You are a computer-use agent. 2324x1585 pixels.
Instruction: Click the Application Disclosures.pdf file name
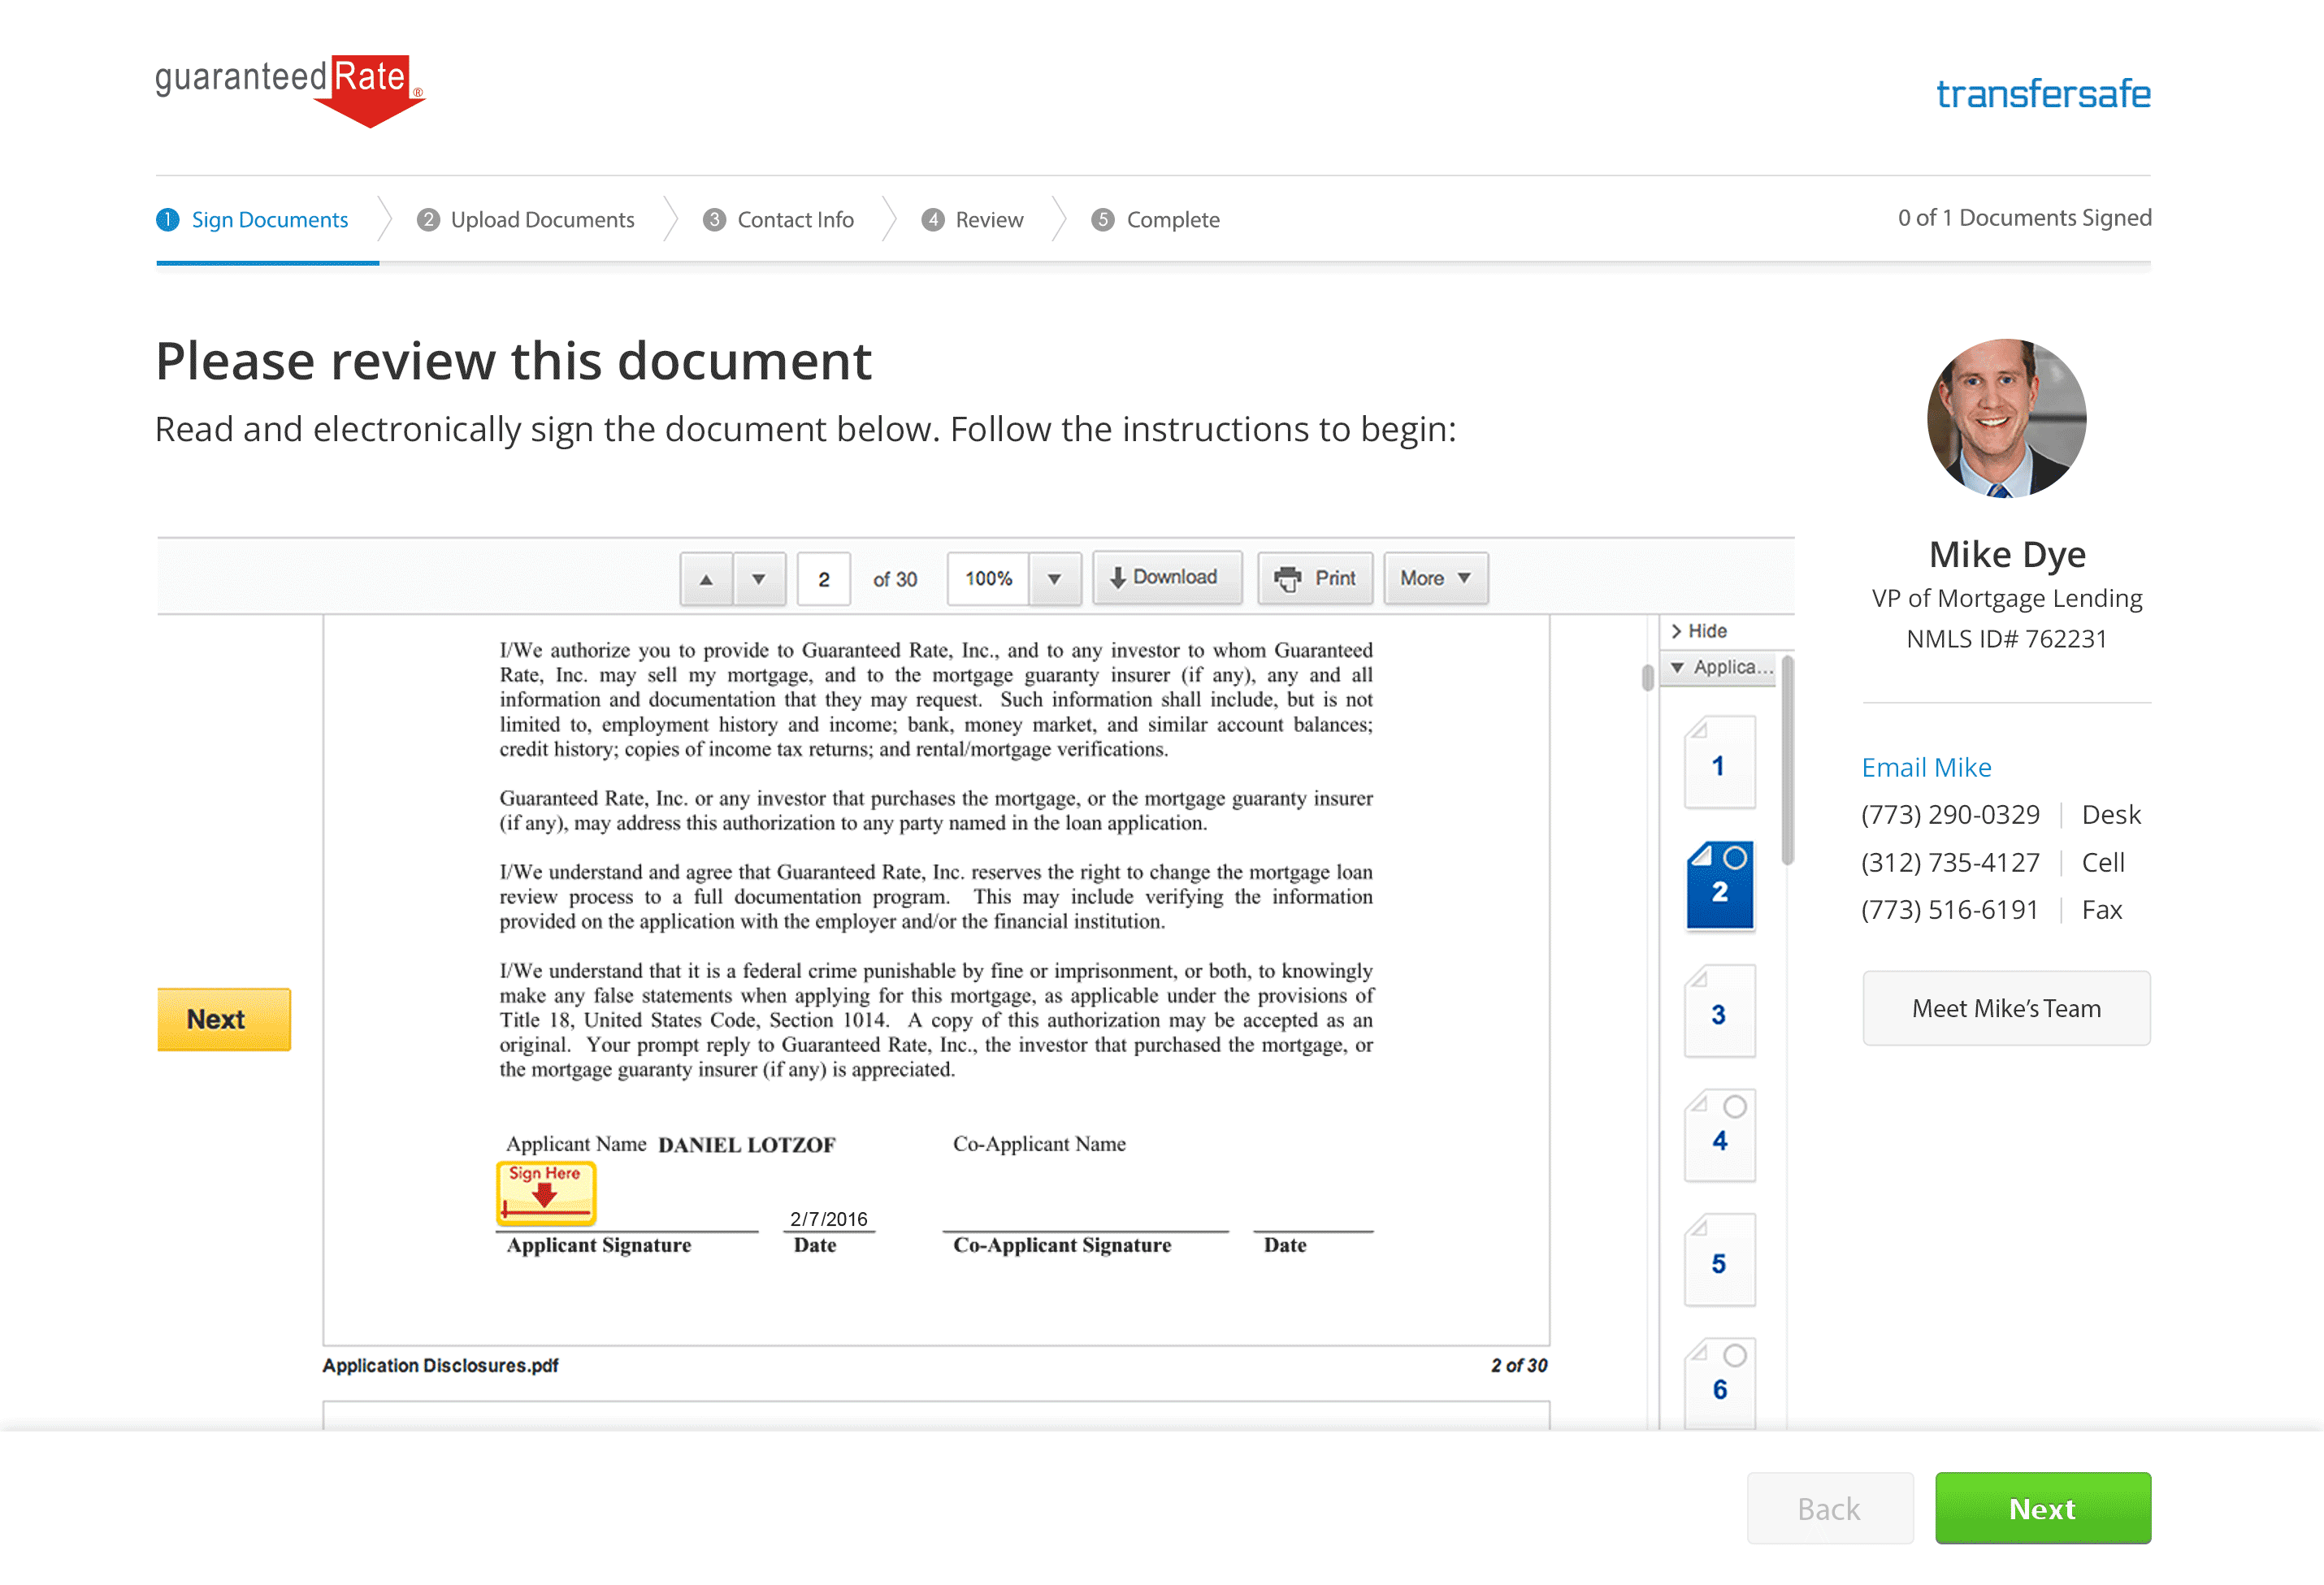[x=440, y=1366]
